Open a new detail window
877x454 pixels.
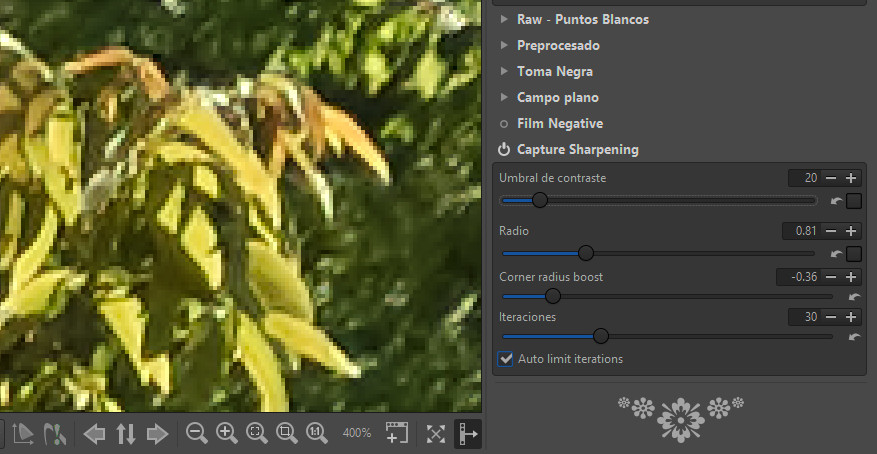pos(397,433)
